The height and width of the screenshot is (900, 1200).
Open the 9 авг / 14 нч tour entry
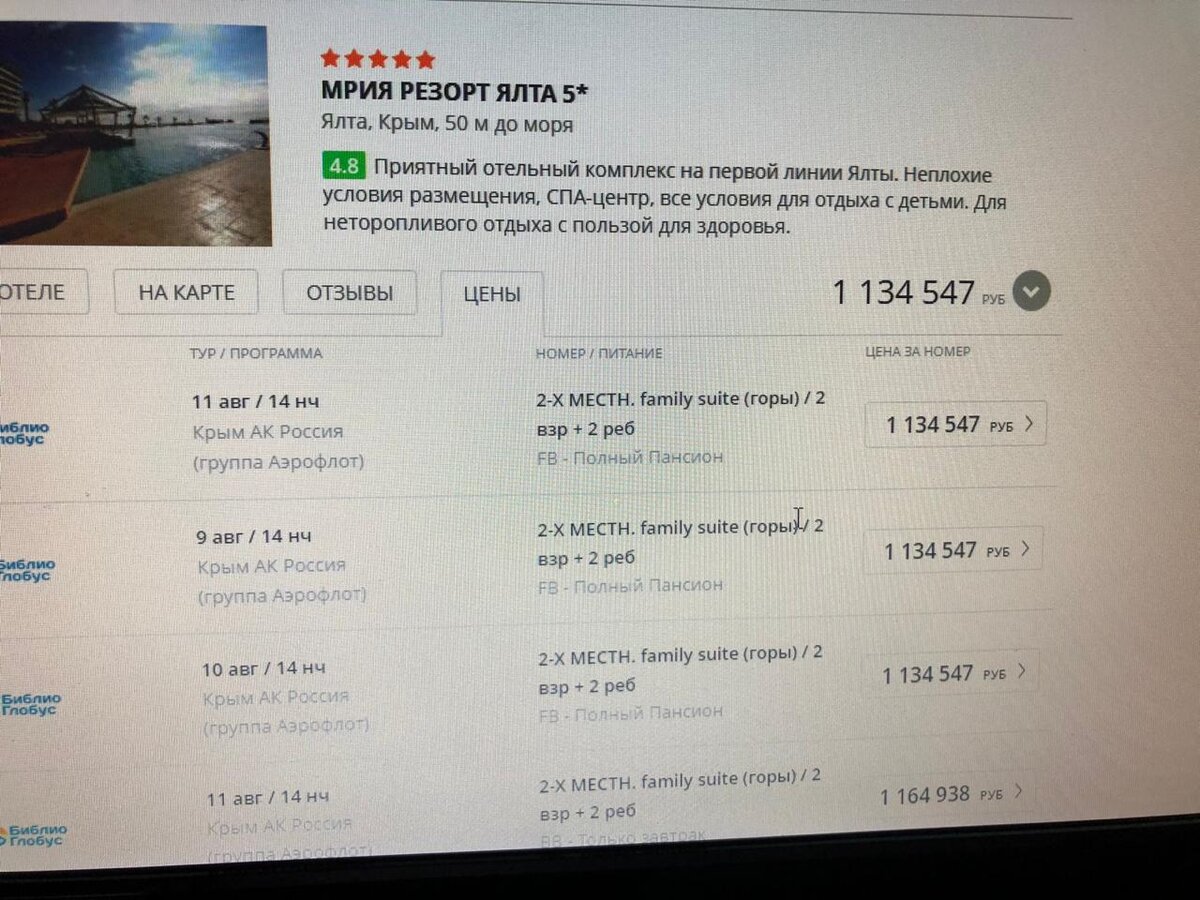click(253, 536)
